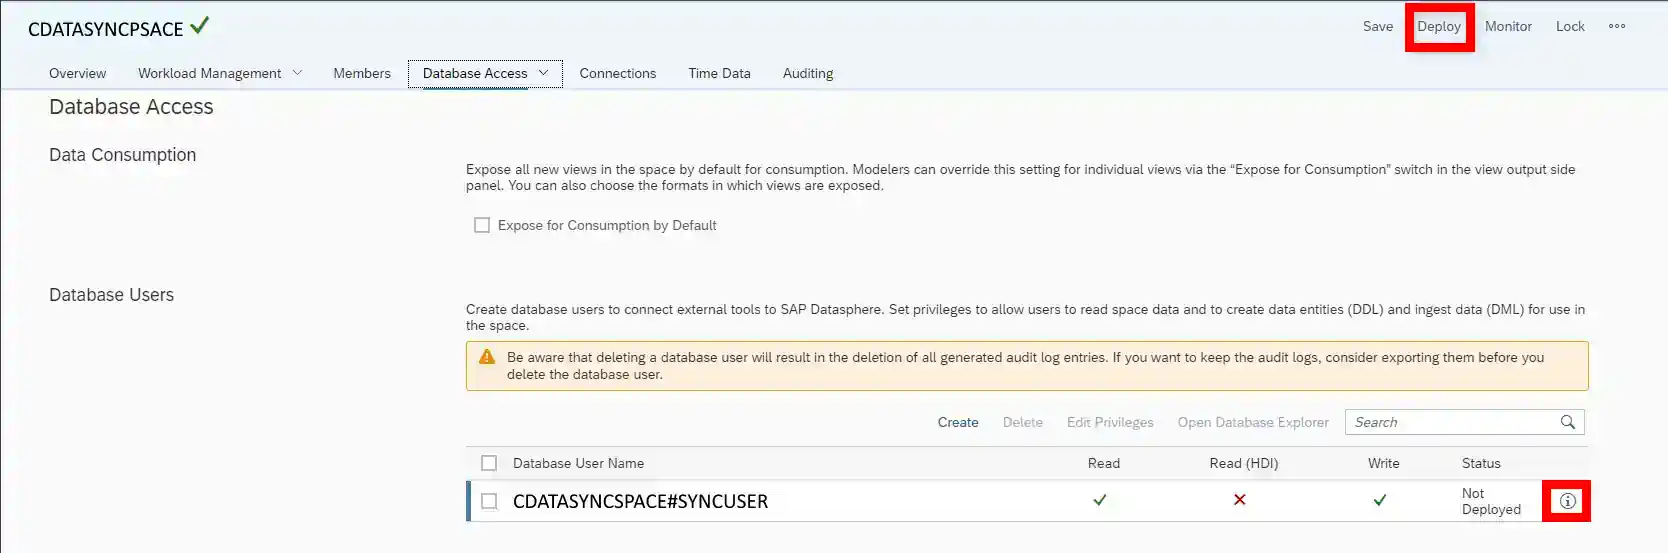Click the green Write checkmark for SYNCUSER
1668x553 pixels.
1379,500
